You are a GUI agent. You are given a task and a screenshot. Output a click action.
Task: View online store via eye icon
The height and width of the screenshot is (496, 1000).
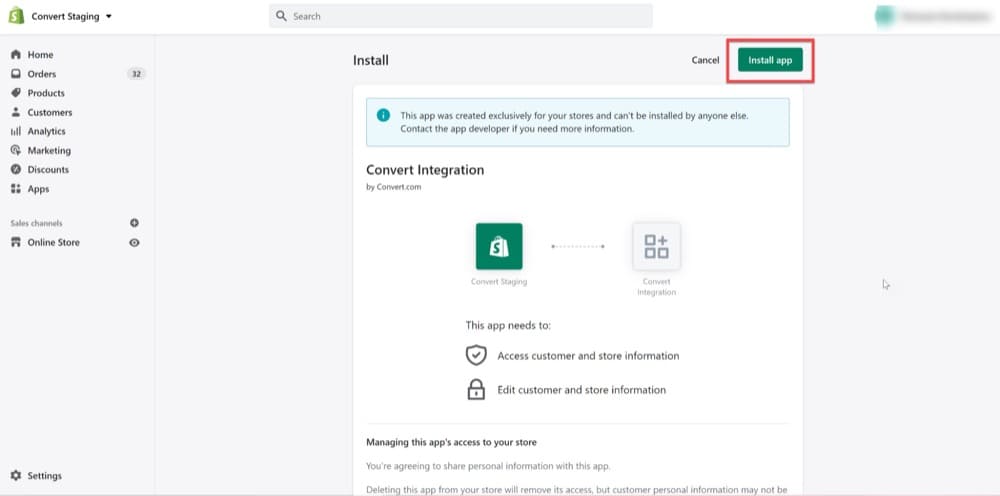point(135,243)
